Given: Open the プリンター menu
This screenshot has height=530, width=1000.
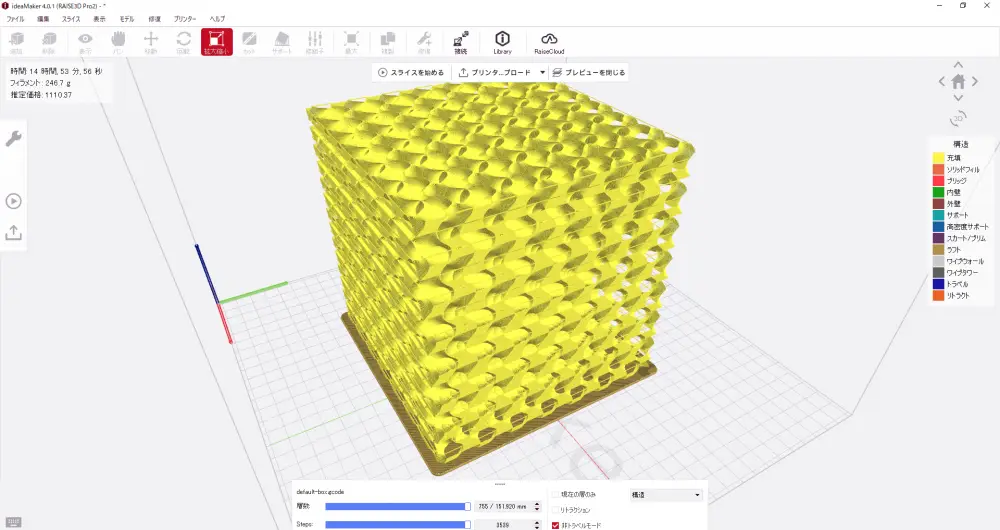Looking at the screenshot, I should (x=185, y=19).
